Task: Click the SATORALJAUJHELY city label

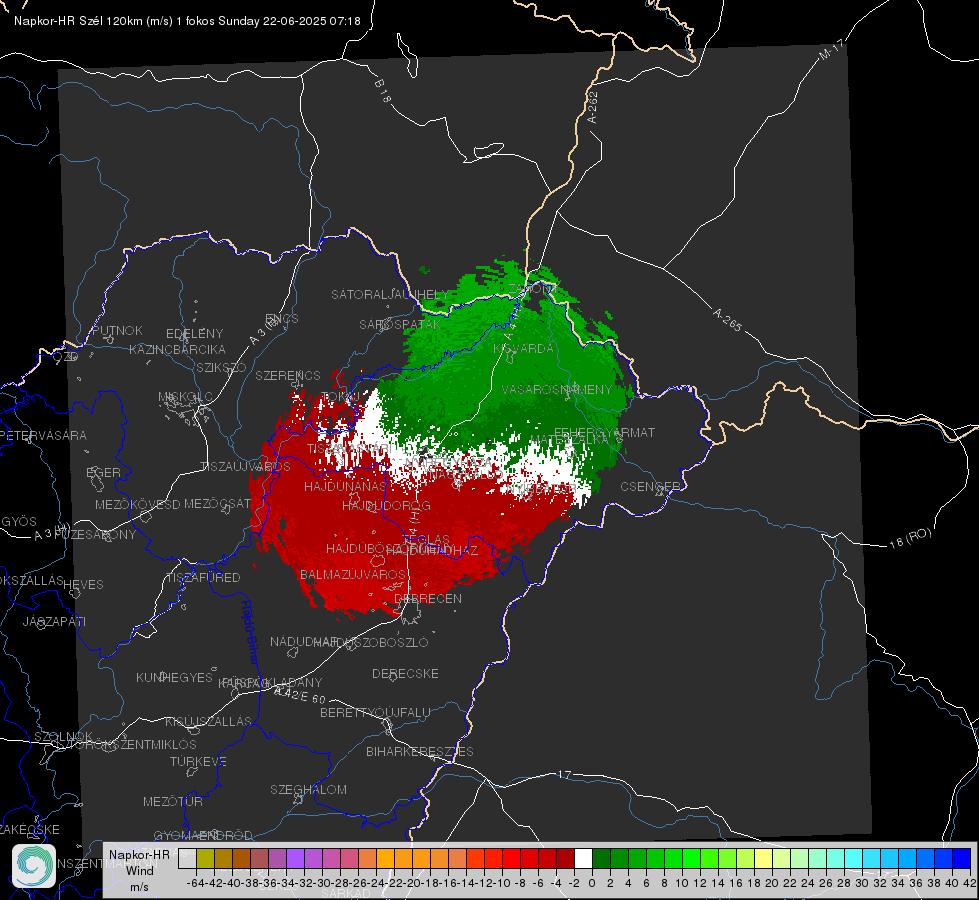Action: [x=390, y=294]
